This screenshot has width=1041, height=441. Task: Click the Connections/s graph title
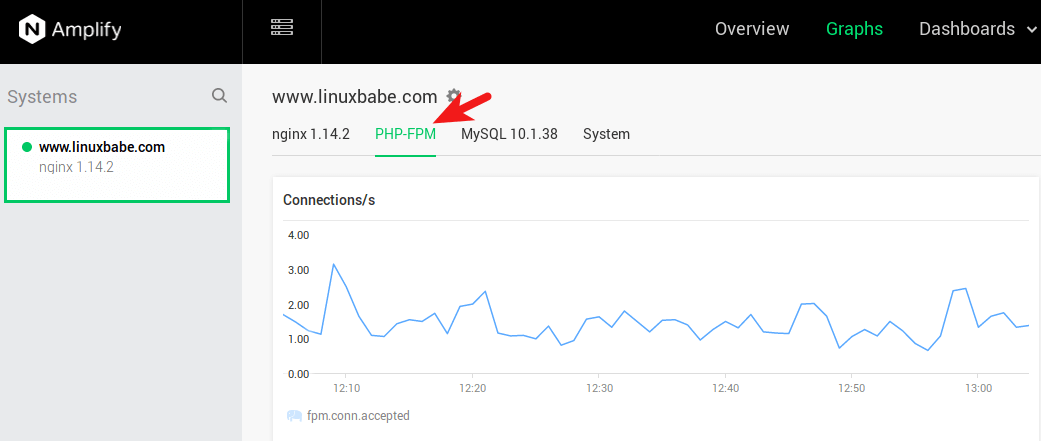[329, 200]
